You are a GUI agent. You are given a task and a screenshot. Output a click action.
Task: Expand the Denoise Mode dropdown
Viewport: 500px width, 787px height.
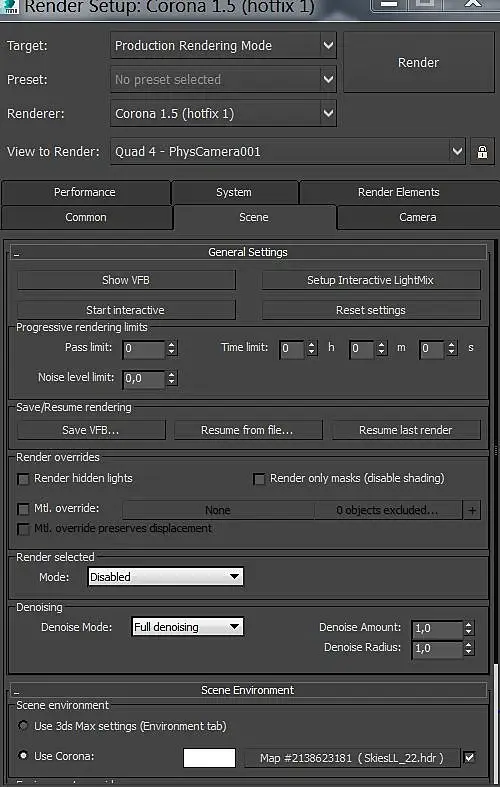(x=188, y=627)
